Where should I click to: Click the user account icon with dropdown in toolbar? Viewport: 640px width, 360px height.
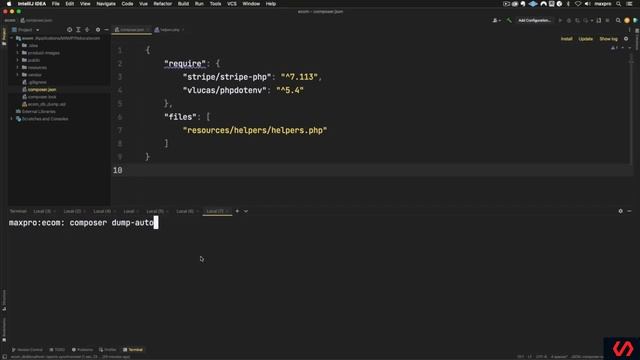[x=496, y=20]
